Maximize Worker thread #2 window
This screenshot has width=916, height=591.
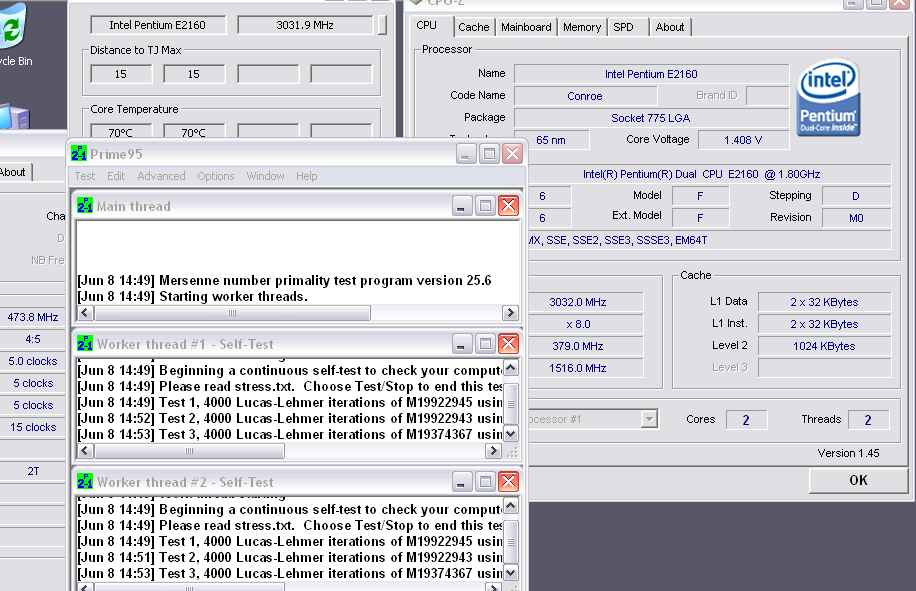click(485, 482)
